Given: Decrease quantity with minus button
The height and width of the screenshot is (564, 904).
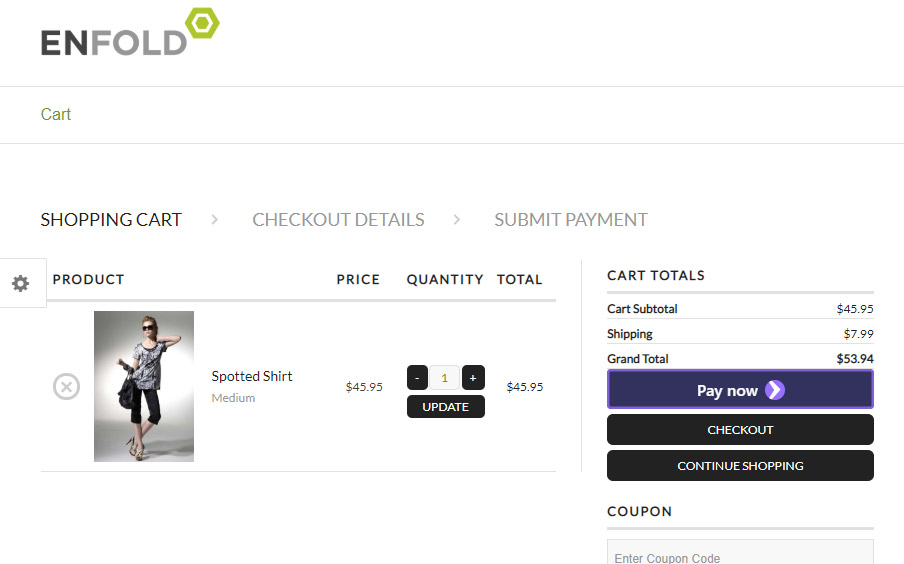Looking at the screenshot, I should pos(417,378).
